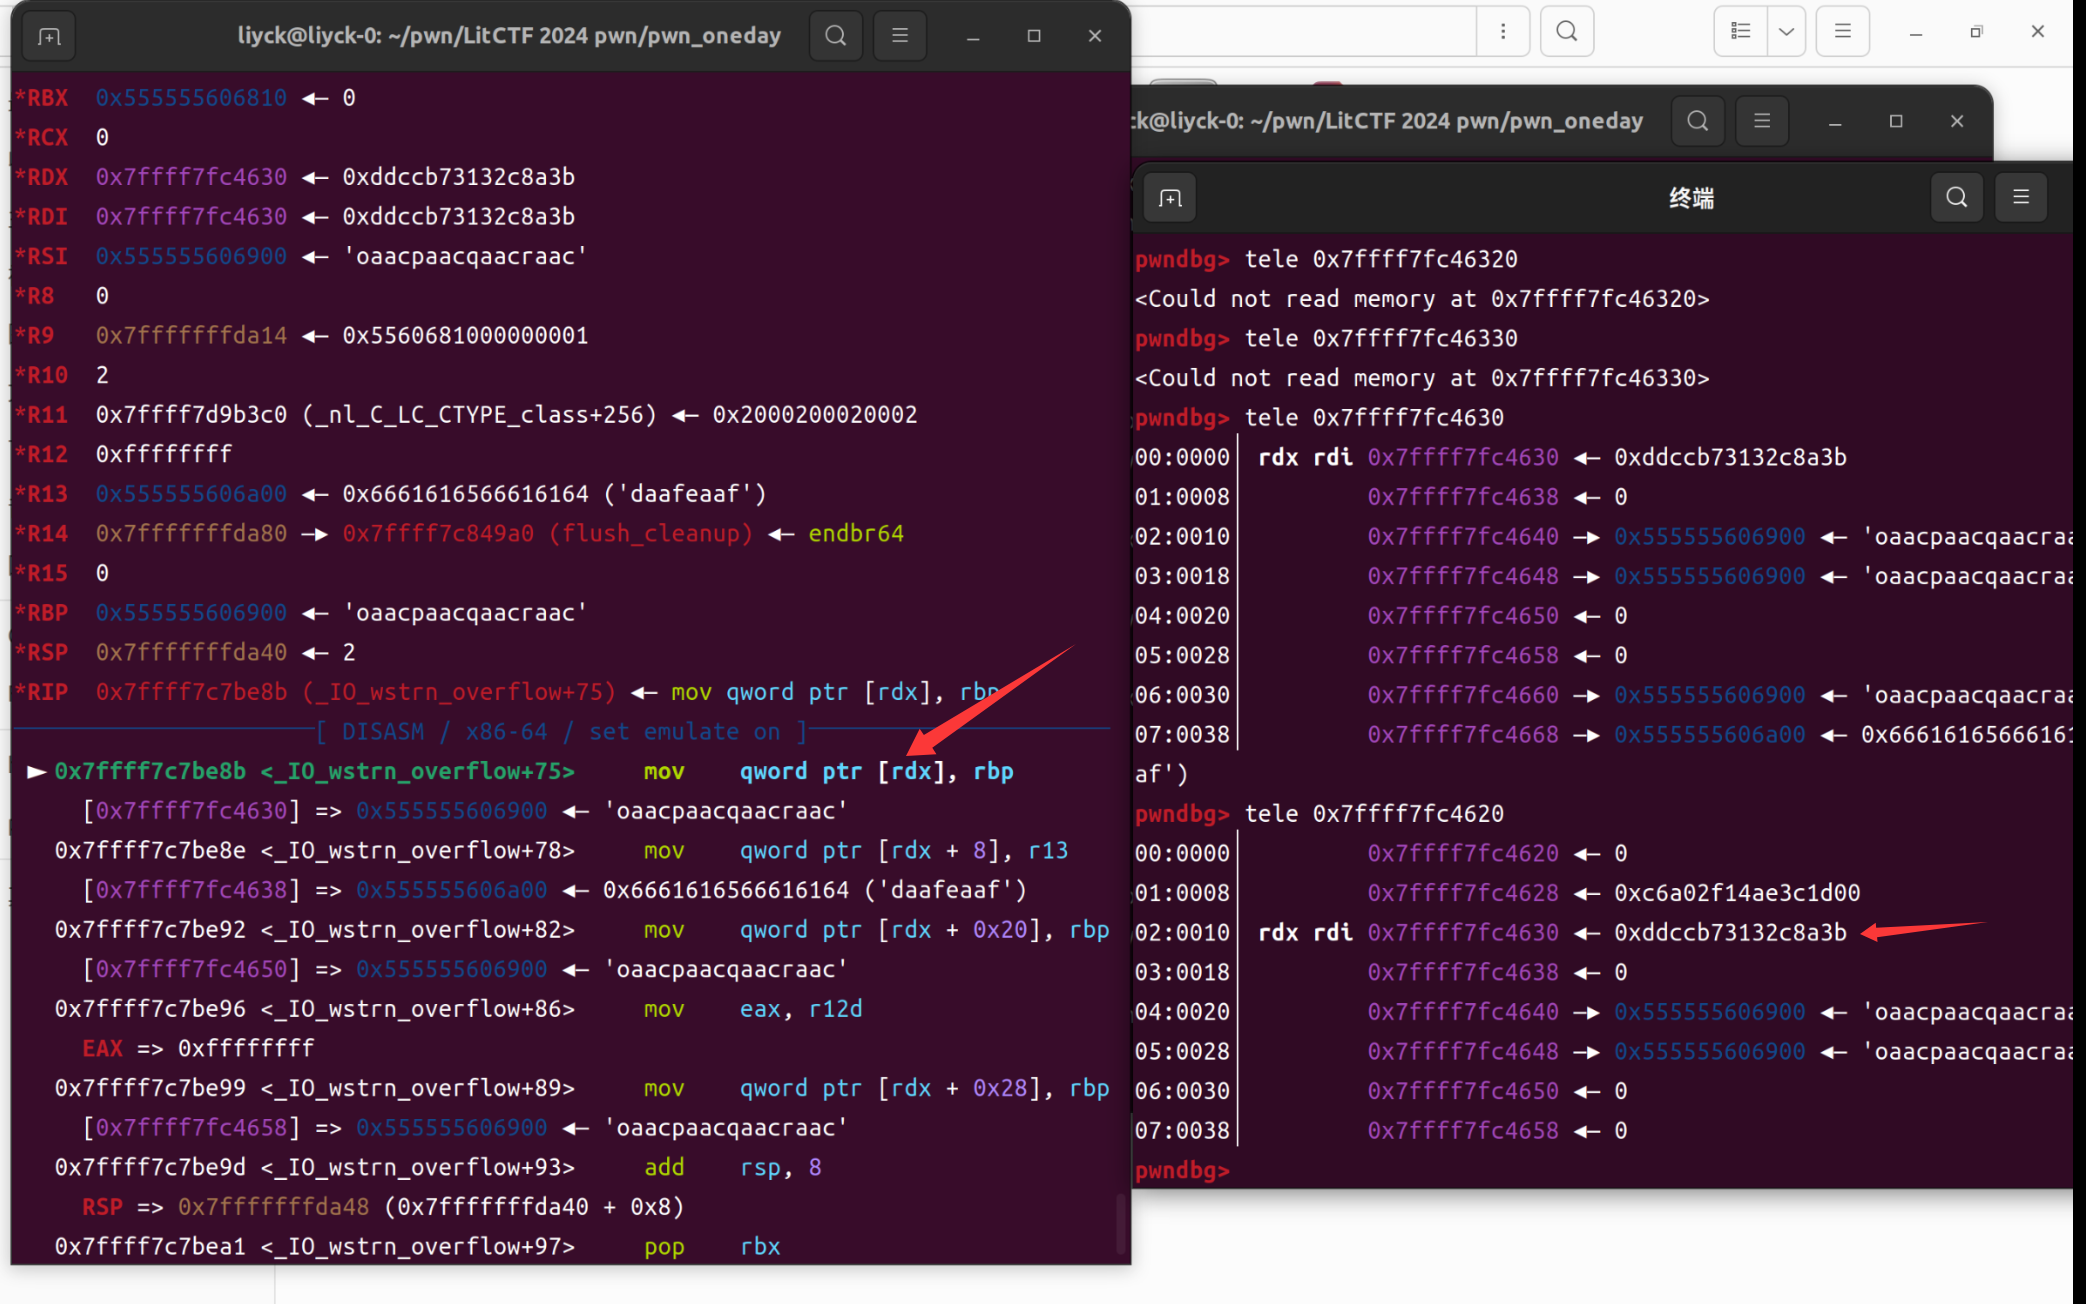Open background window main hamburger menu

[1843, 31]
